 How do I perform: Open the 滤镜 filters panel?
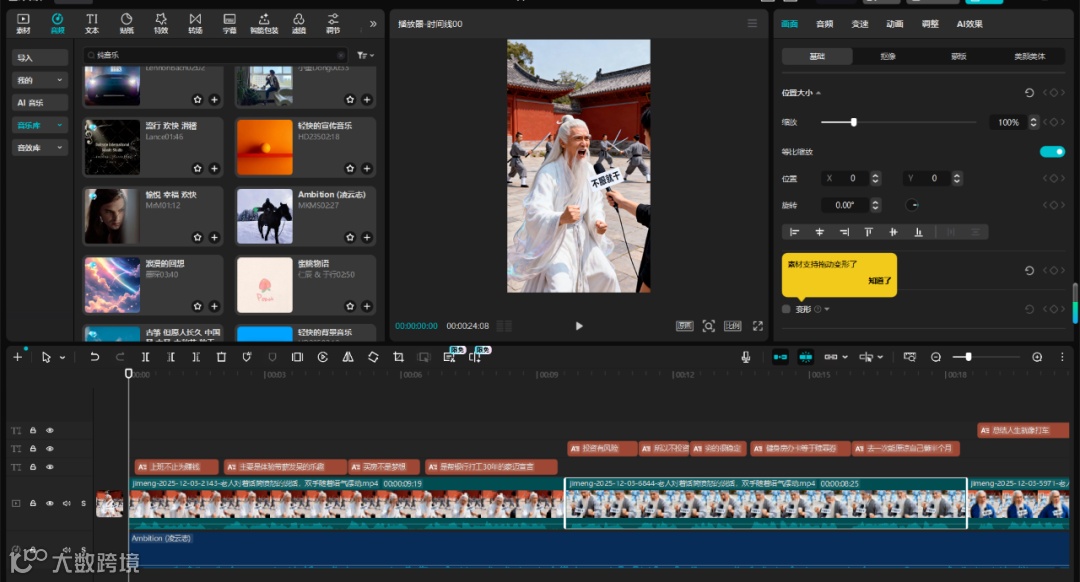coord(299,23)
